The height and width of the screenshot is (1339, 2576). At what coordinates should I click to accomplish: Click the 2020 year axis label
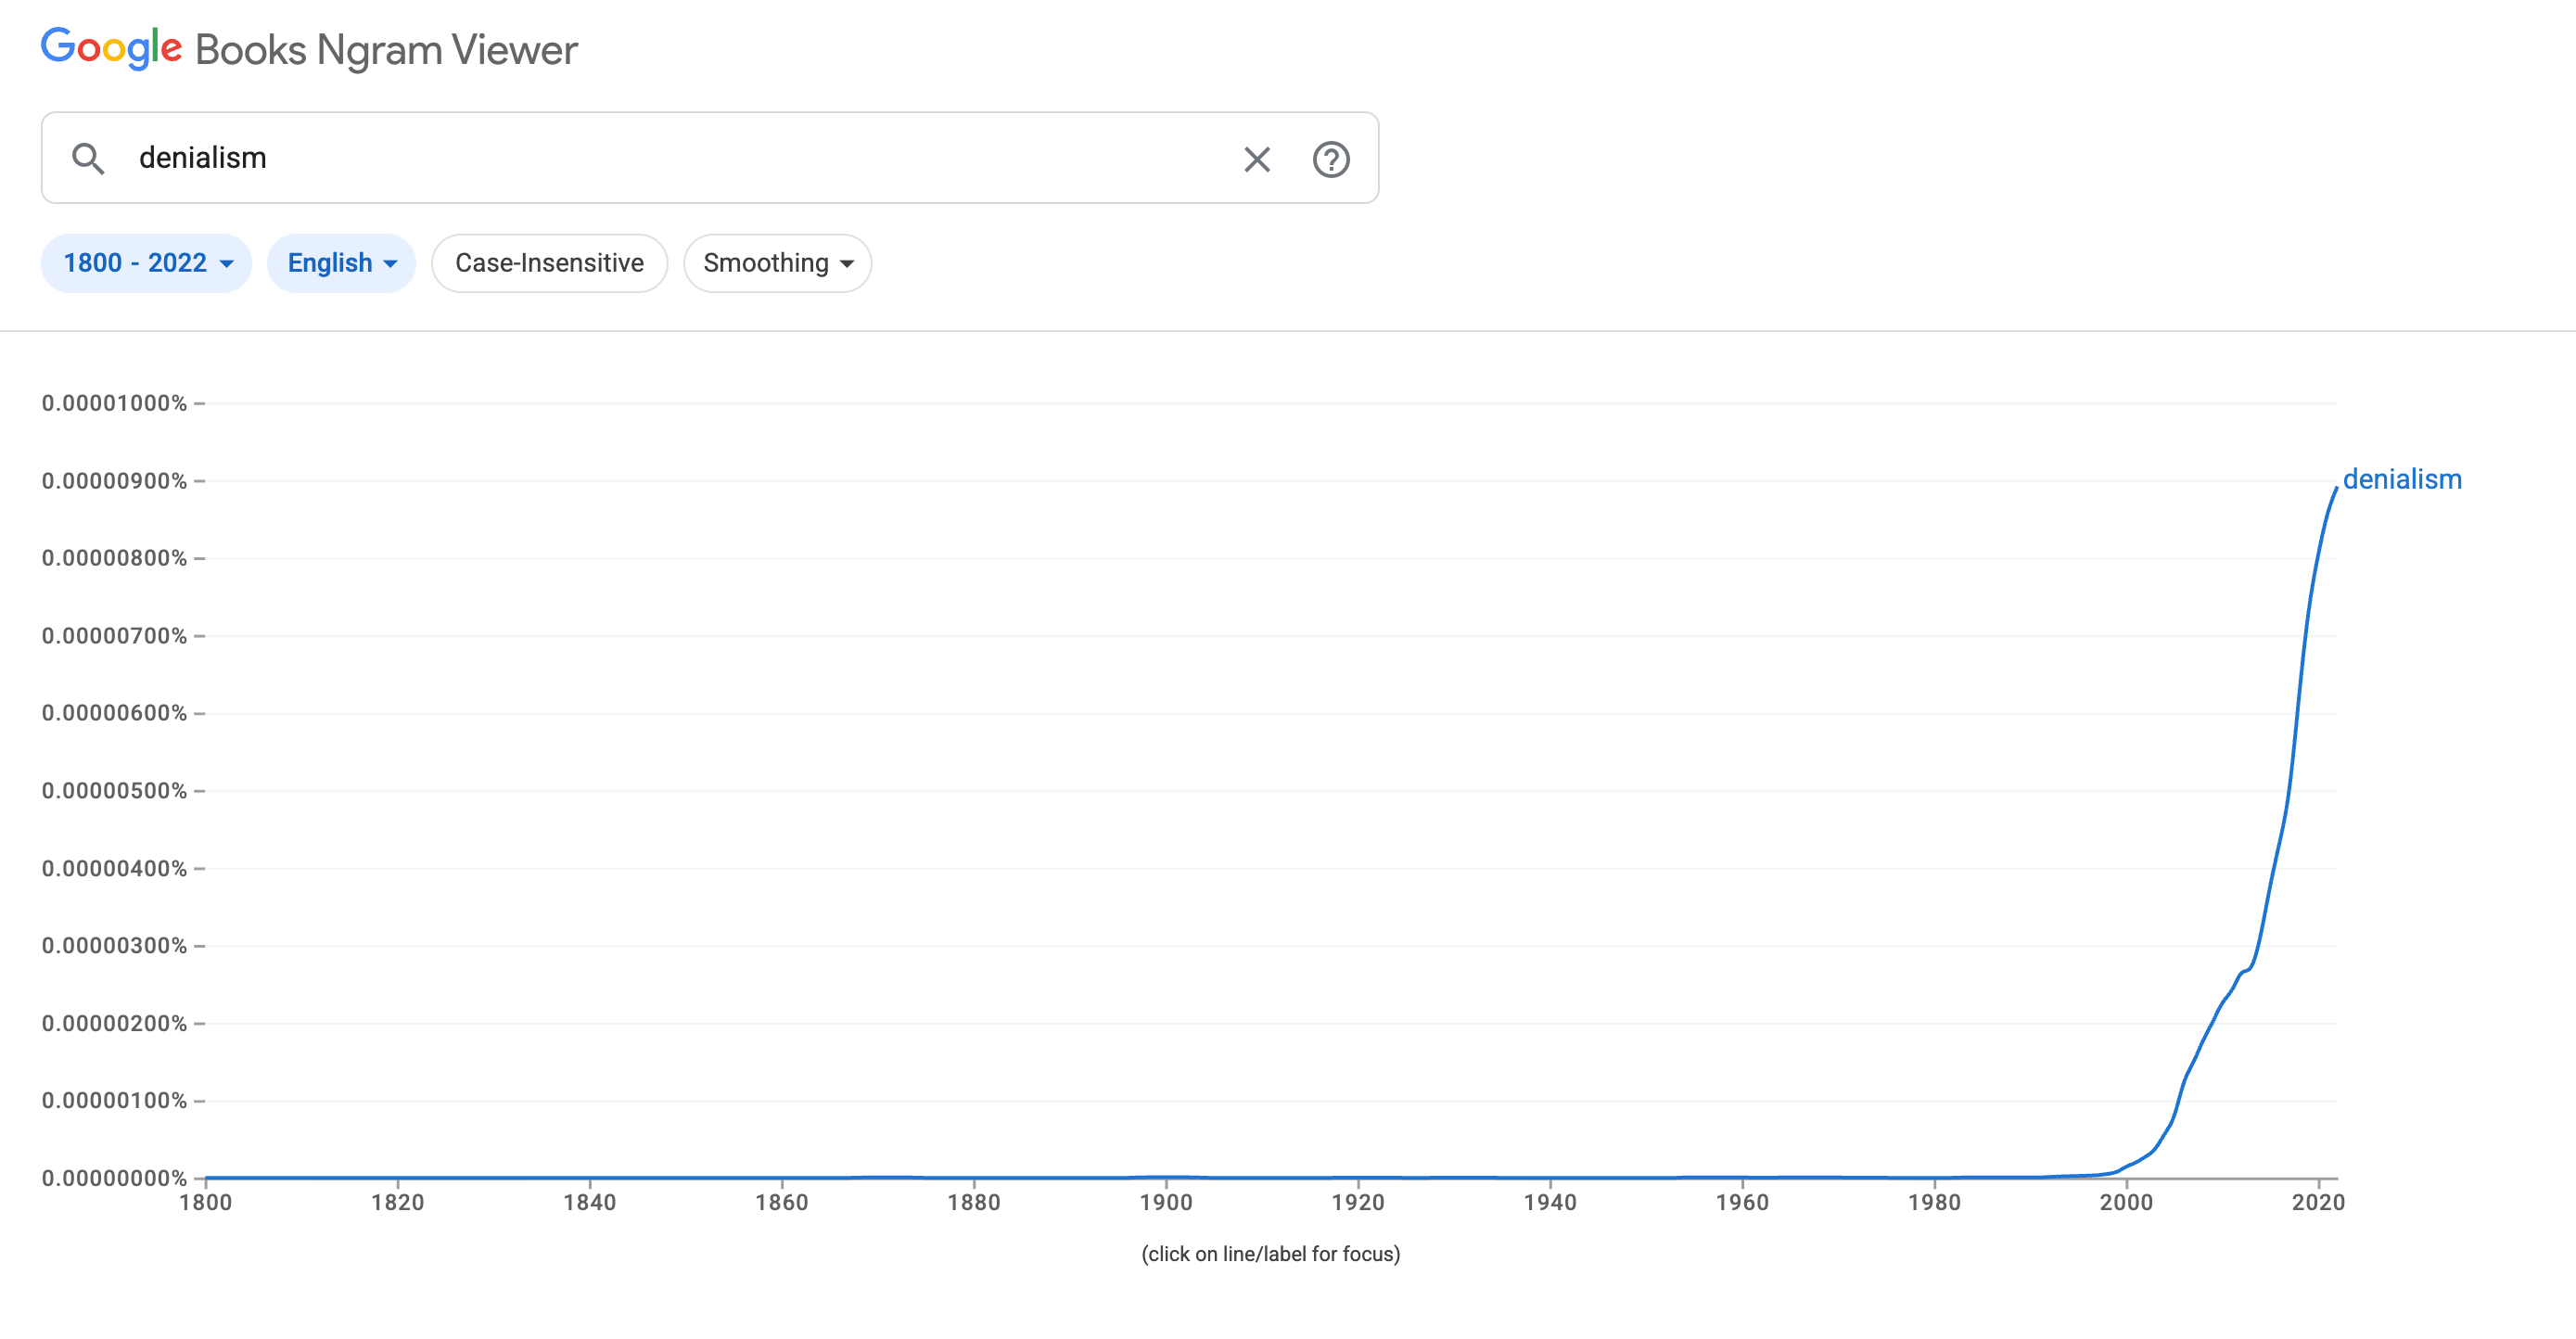(x=2318, y=1202)
